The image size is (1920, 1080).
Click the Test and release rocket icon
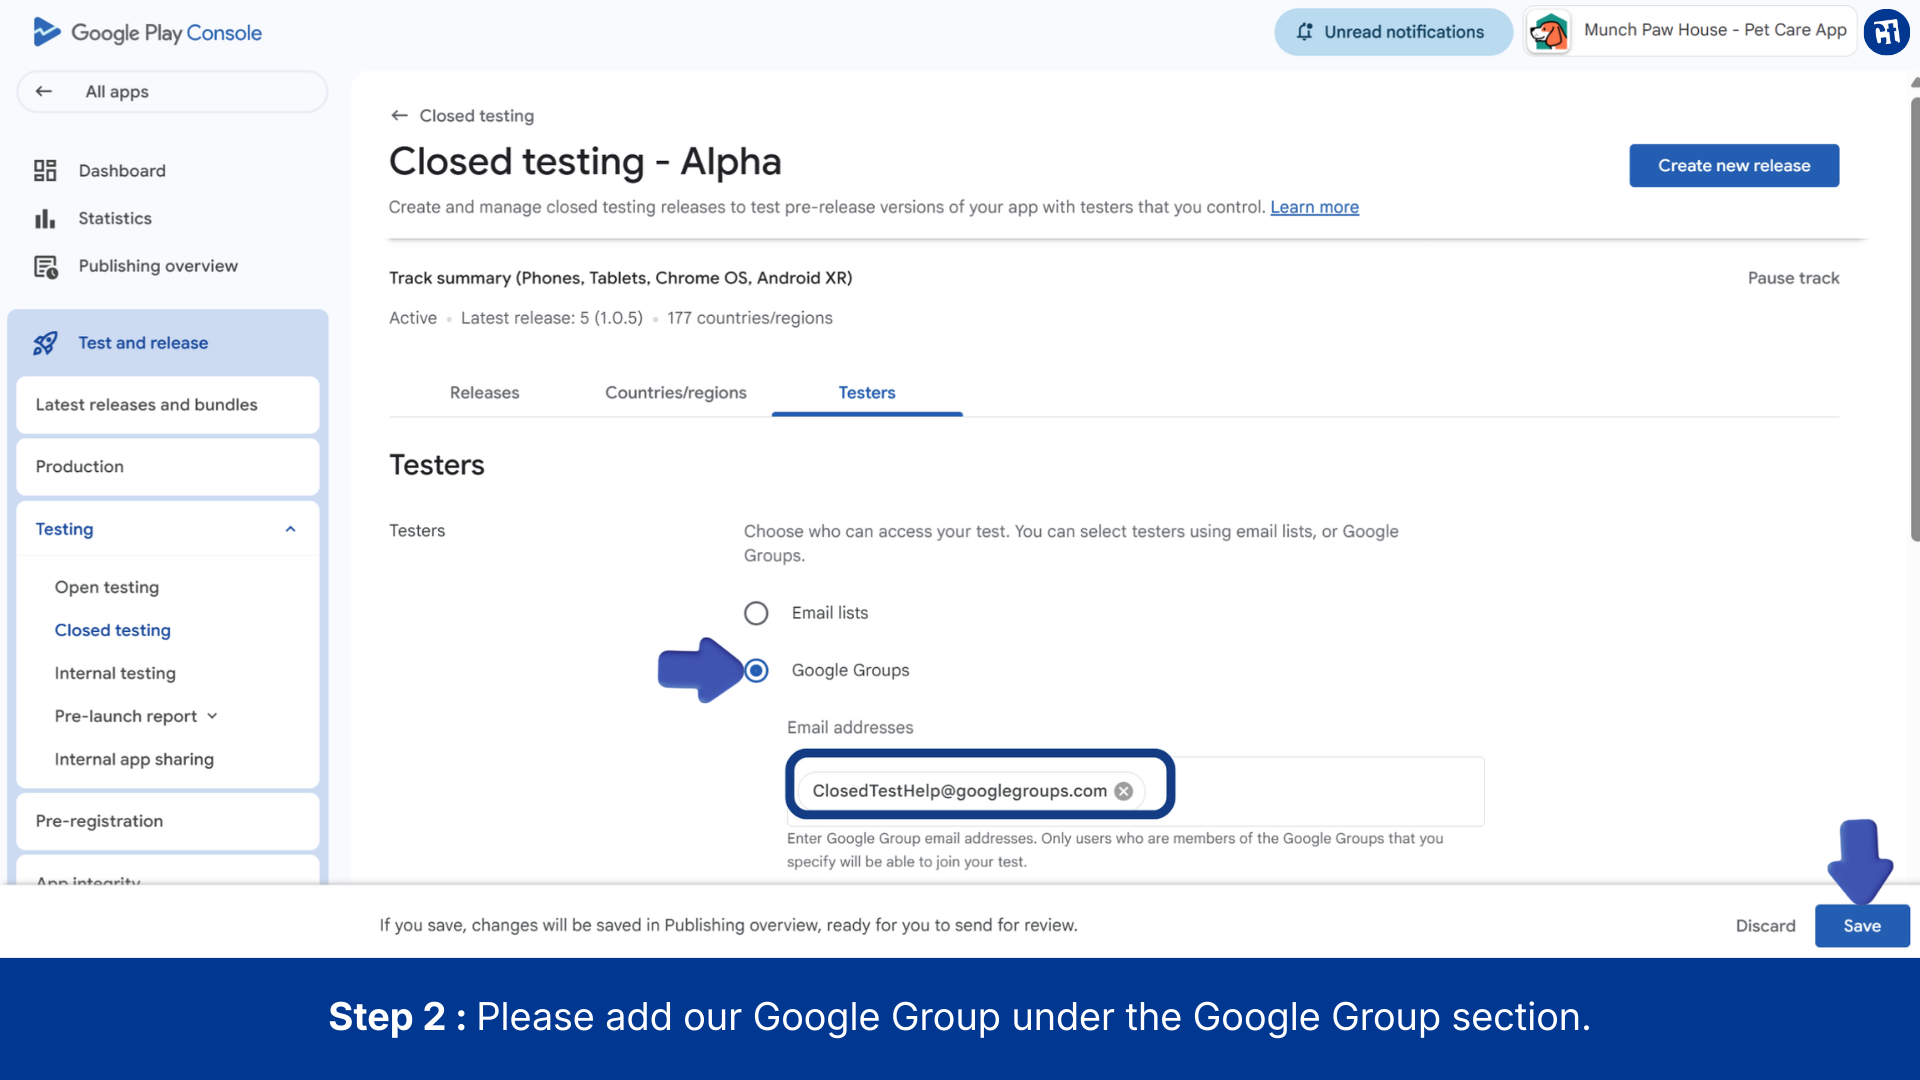(45, 343)
